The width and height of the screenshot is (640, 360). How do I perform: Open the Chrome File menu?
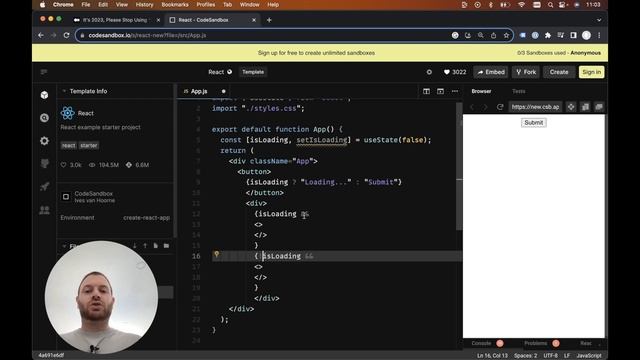point(86,5)
